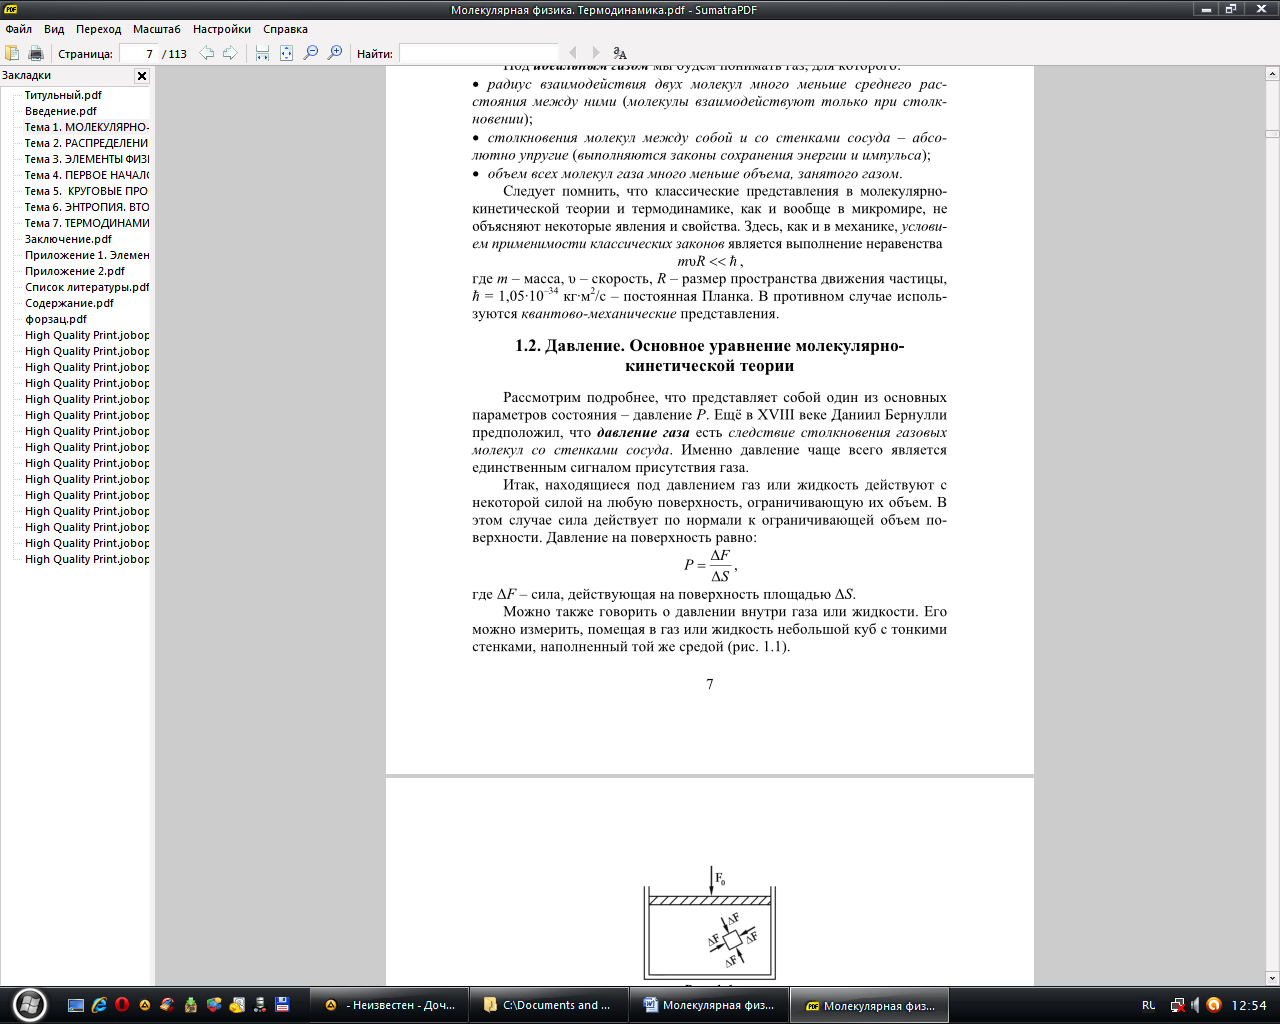The width and height of the screenshot is (1280, 1024).
Task: Click the Fit width toolbar icon
Action: (262, 53)
